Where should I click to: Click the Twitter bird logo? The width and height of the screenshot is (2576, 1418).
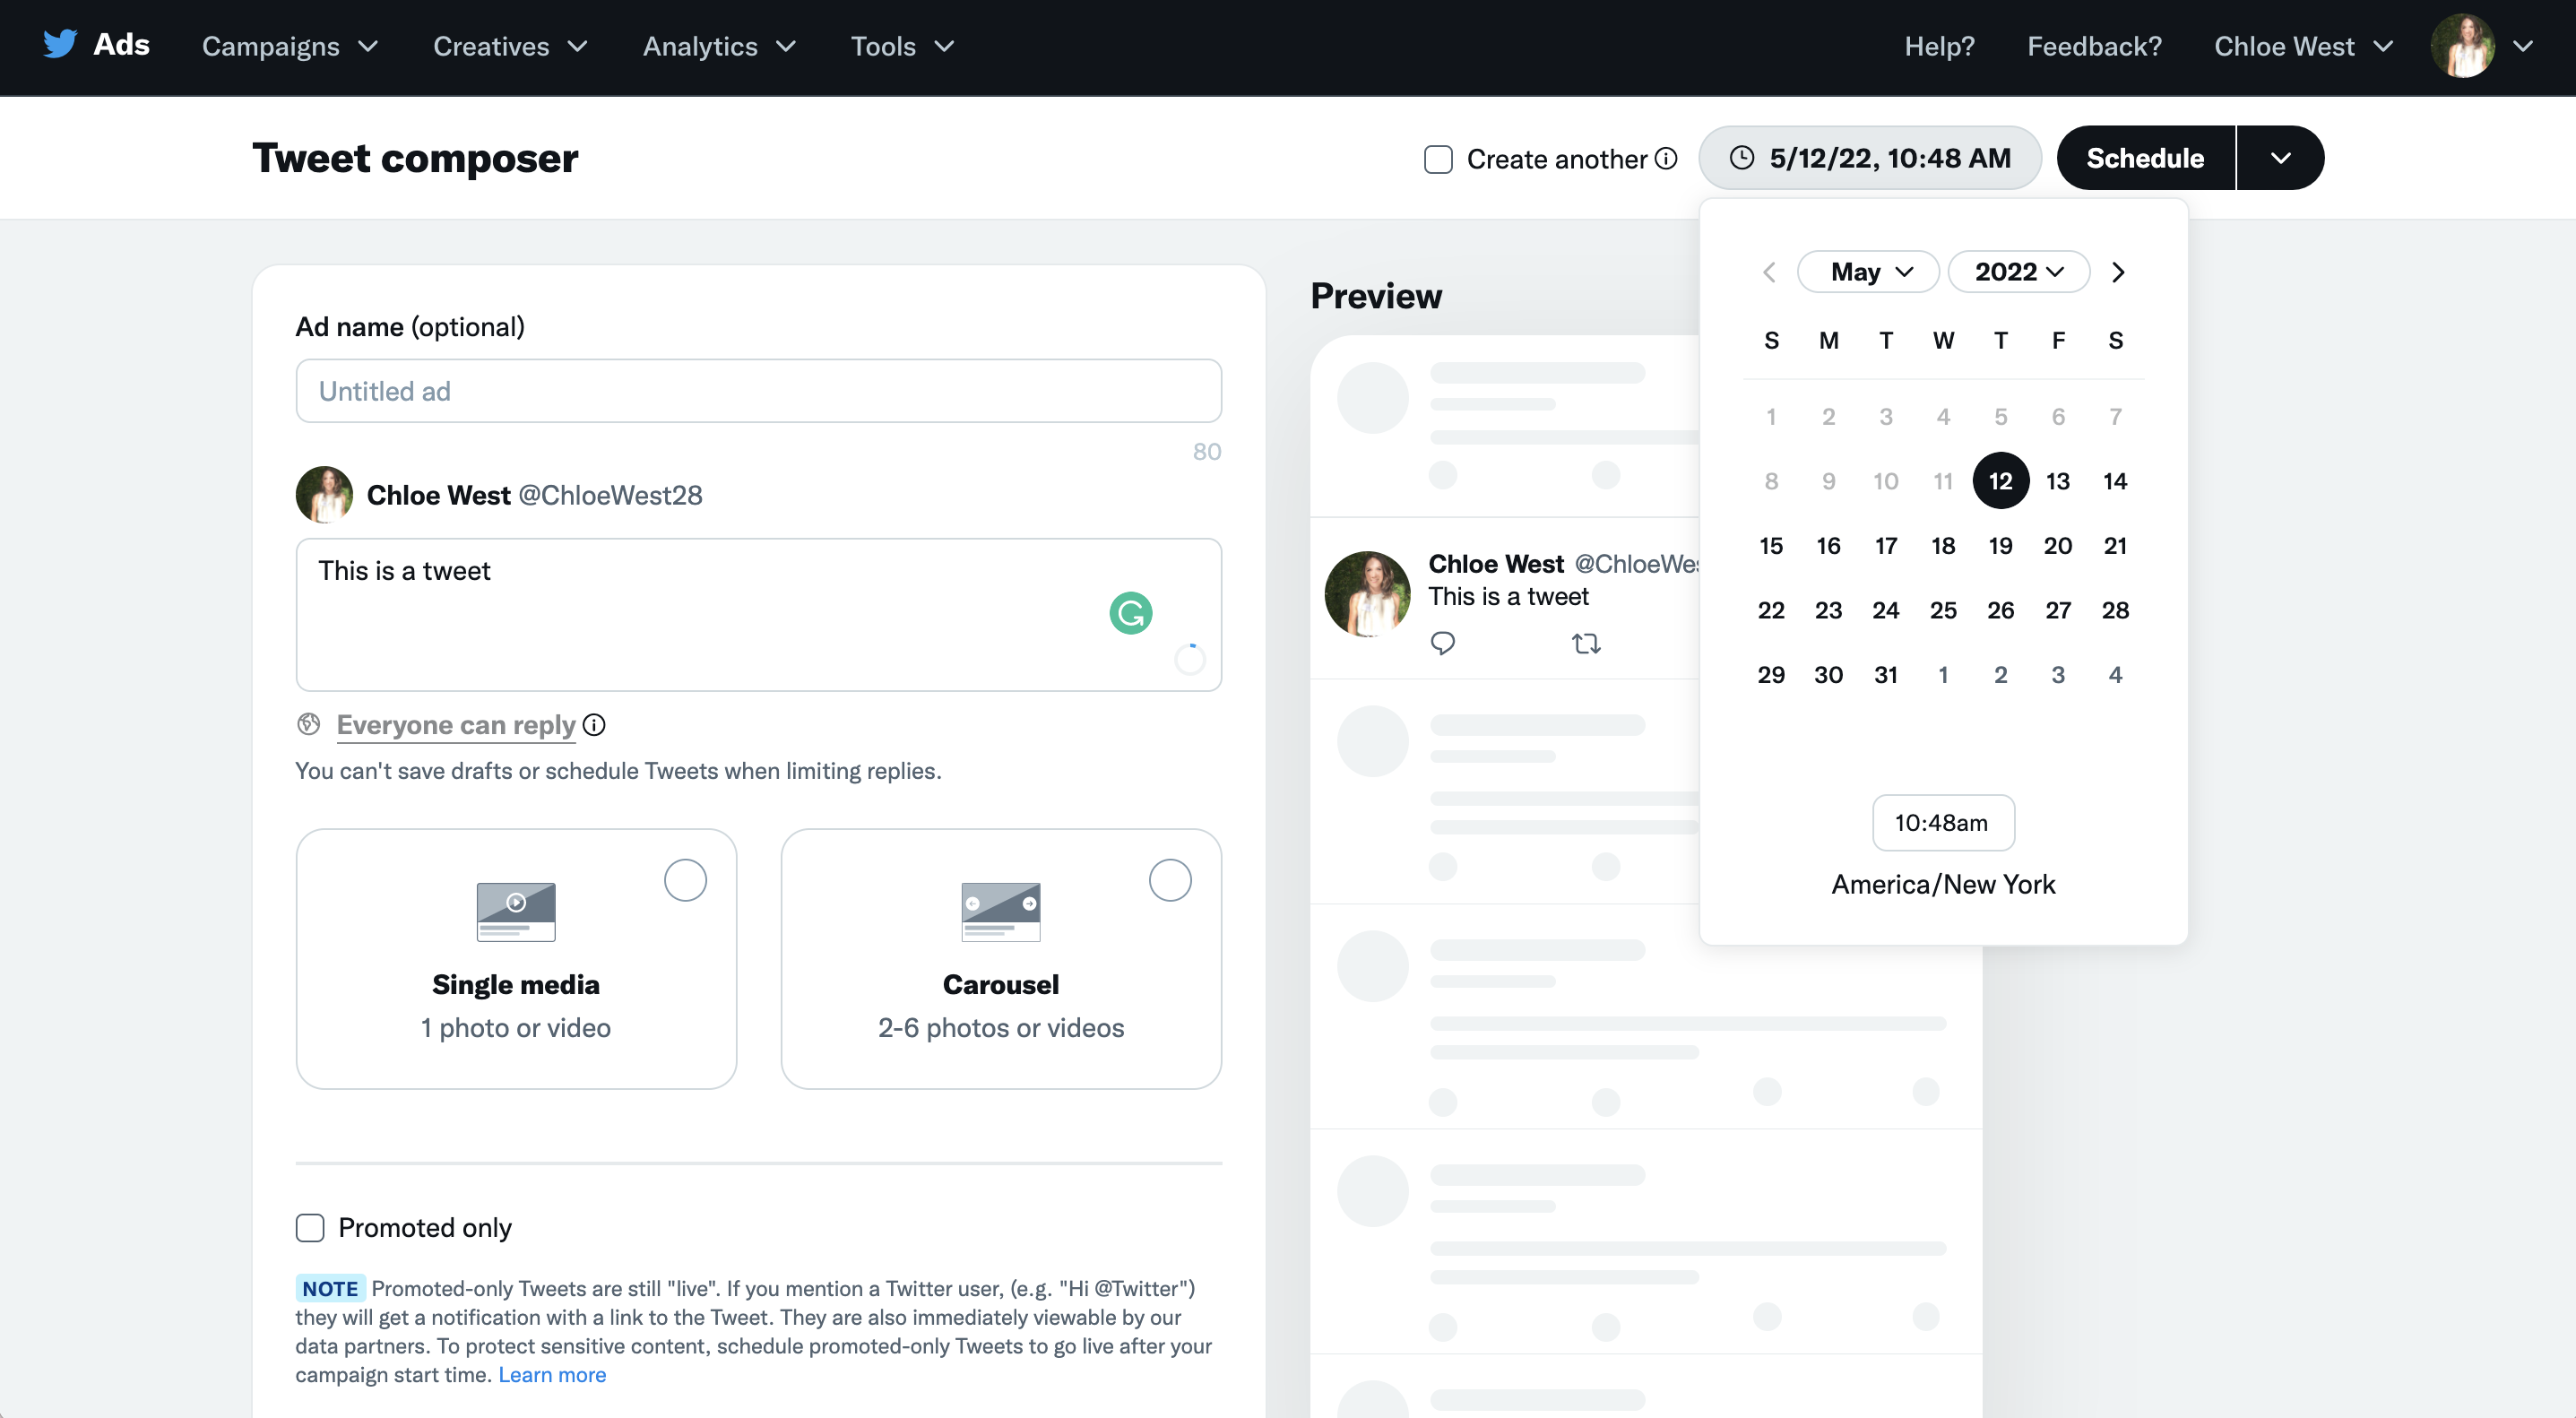pos(60,45)
